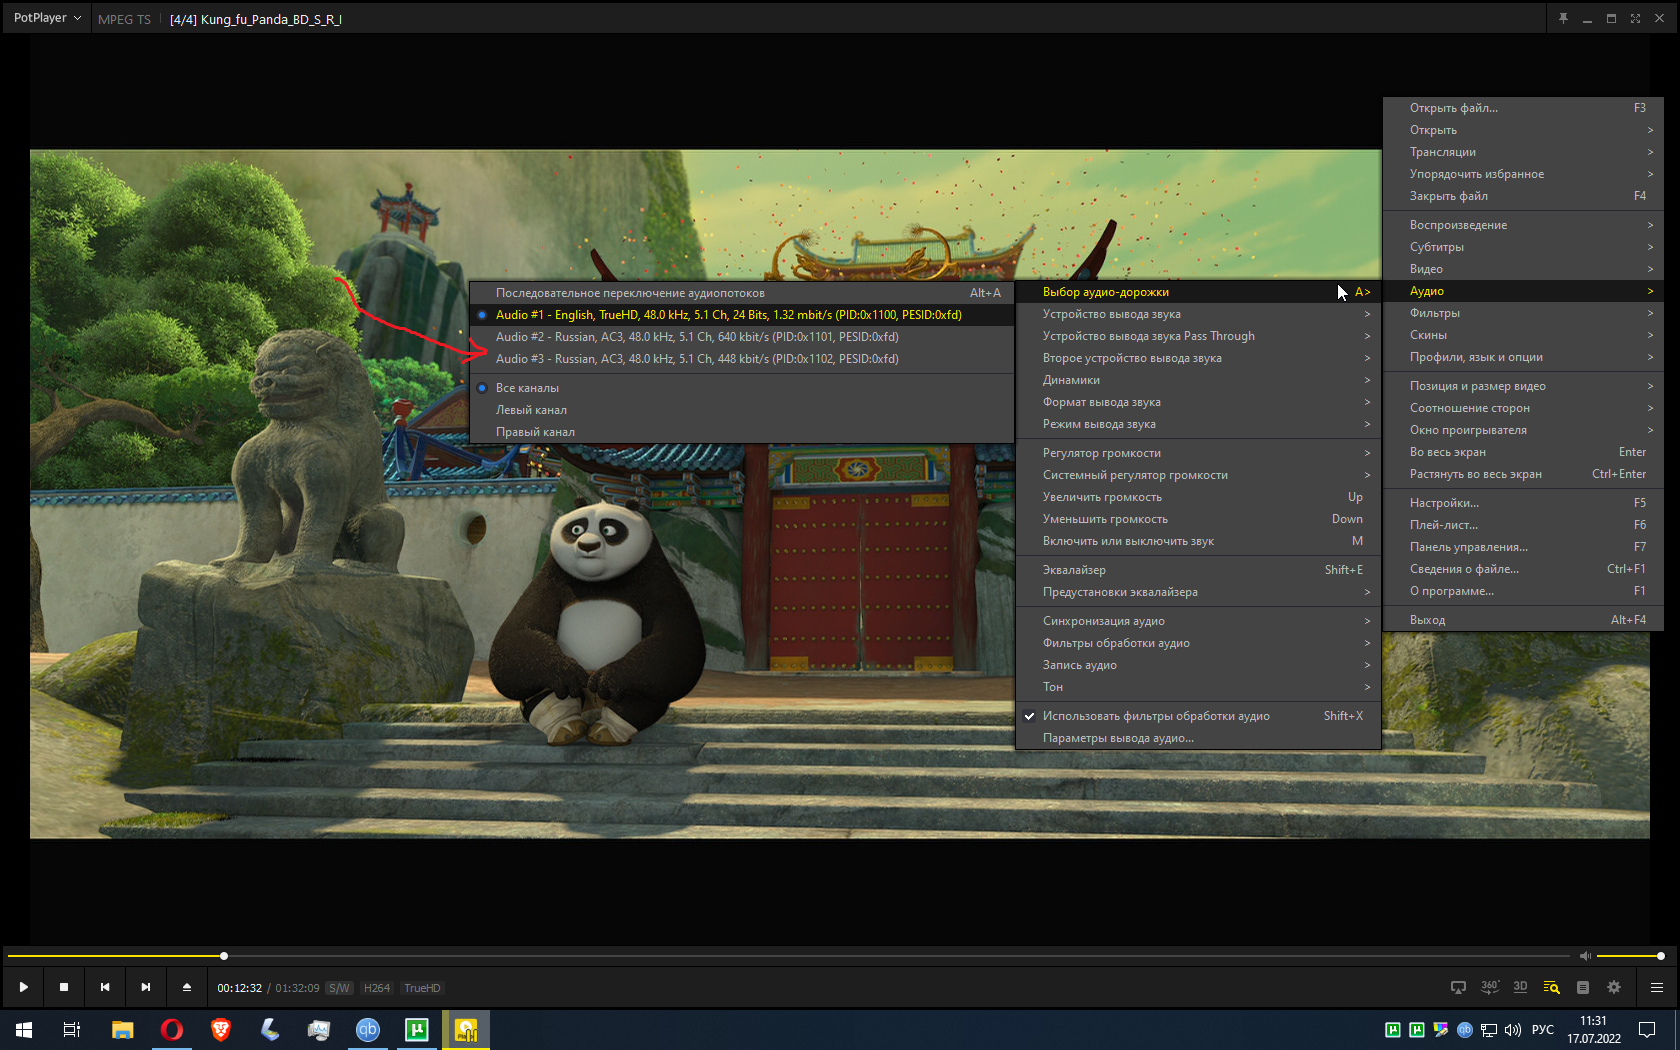This screenshot has width=1680, height=1050.
Task: Click the TrueHD audio codec badge
Action: click(x=422, y=988)
